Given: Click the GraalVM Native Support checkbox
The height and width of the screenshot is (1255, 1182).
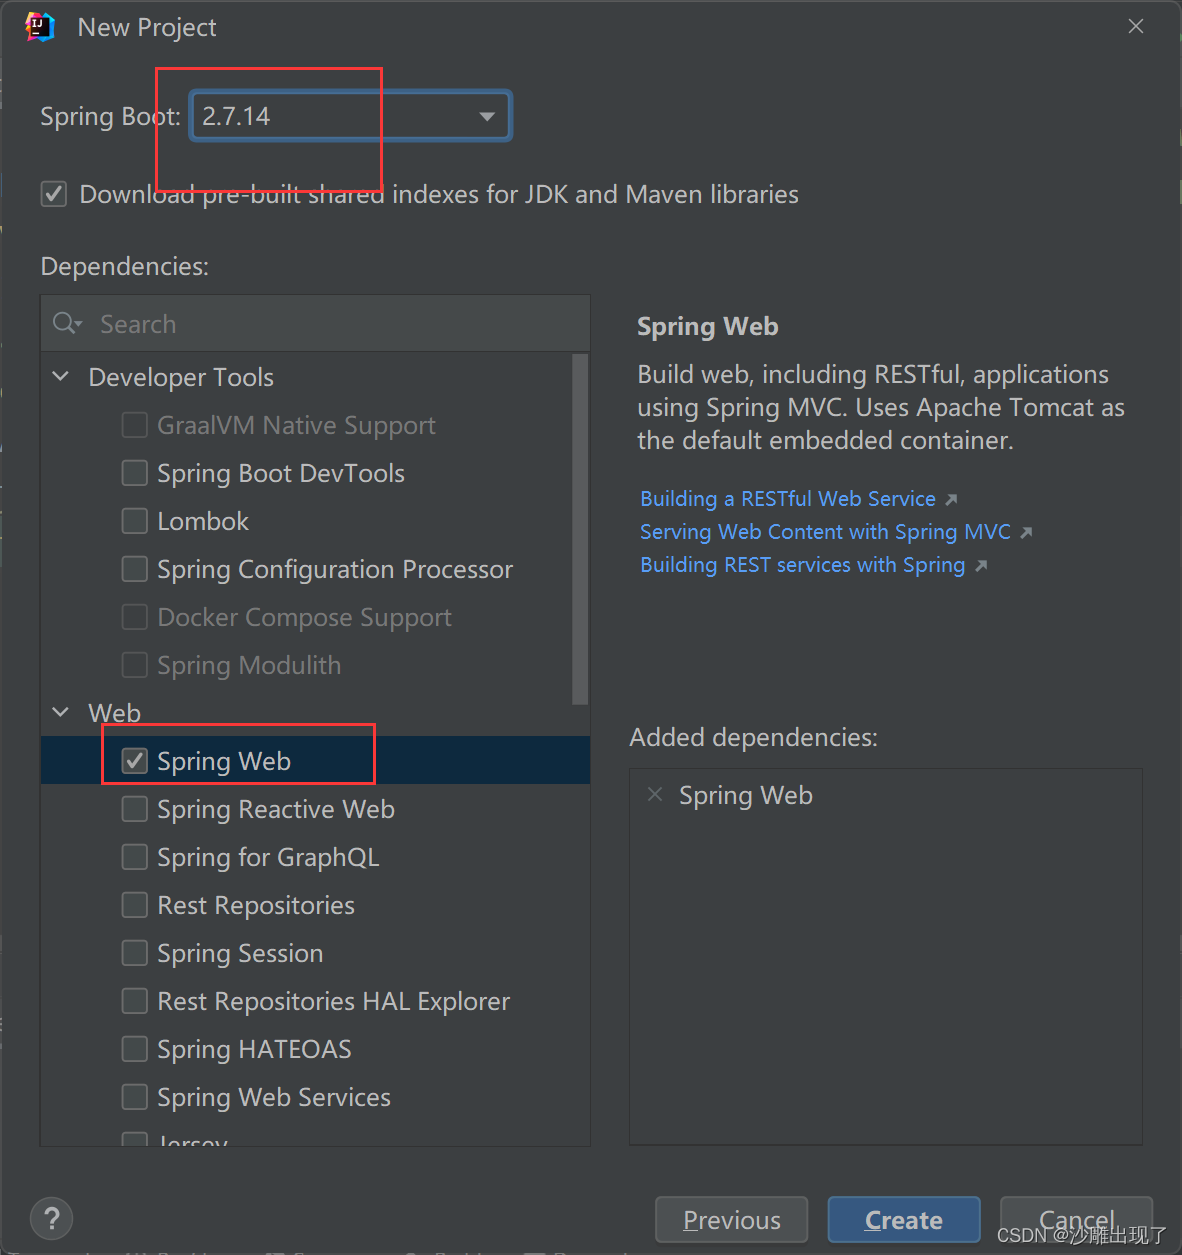Looking at the screenshot, I should 135,425.
